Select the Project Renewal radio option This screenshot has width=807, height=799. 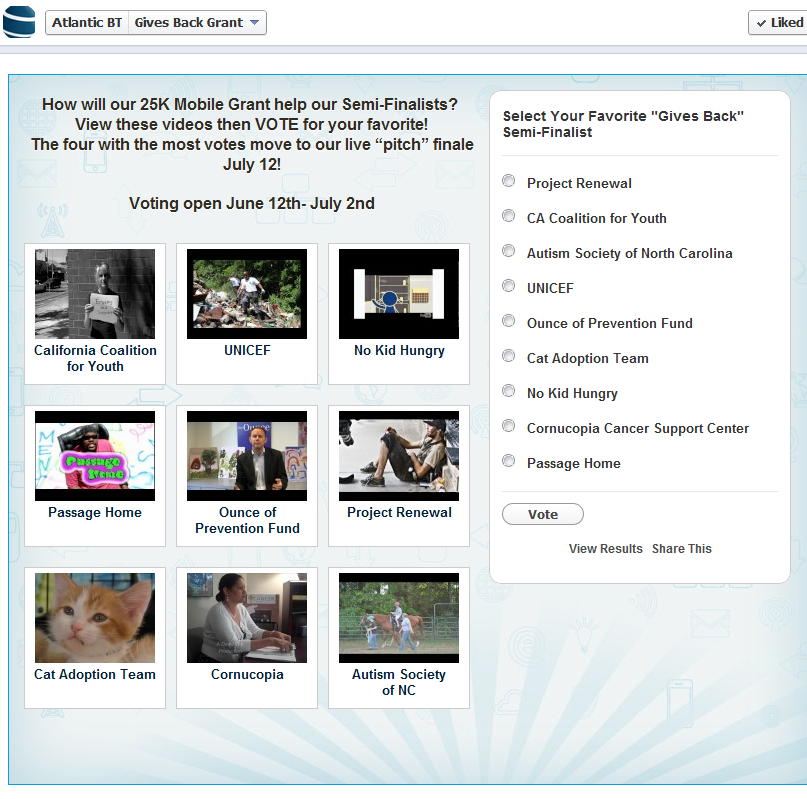(508, 181)
